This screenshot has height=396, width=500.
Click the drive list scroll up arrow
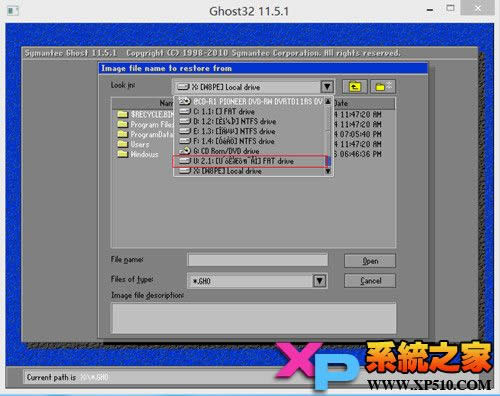328,101
